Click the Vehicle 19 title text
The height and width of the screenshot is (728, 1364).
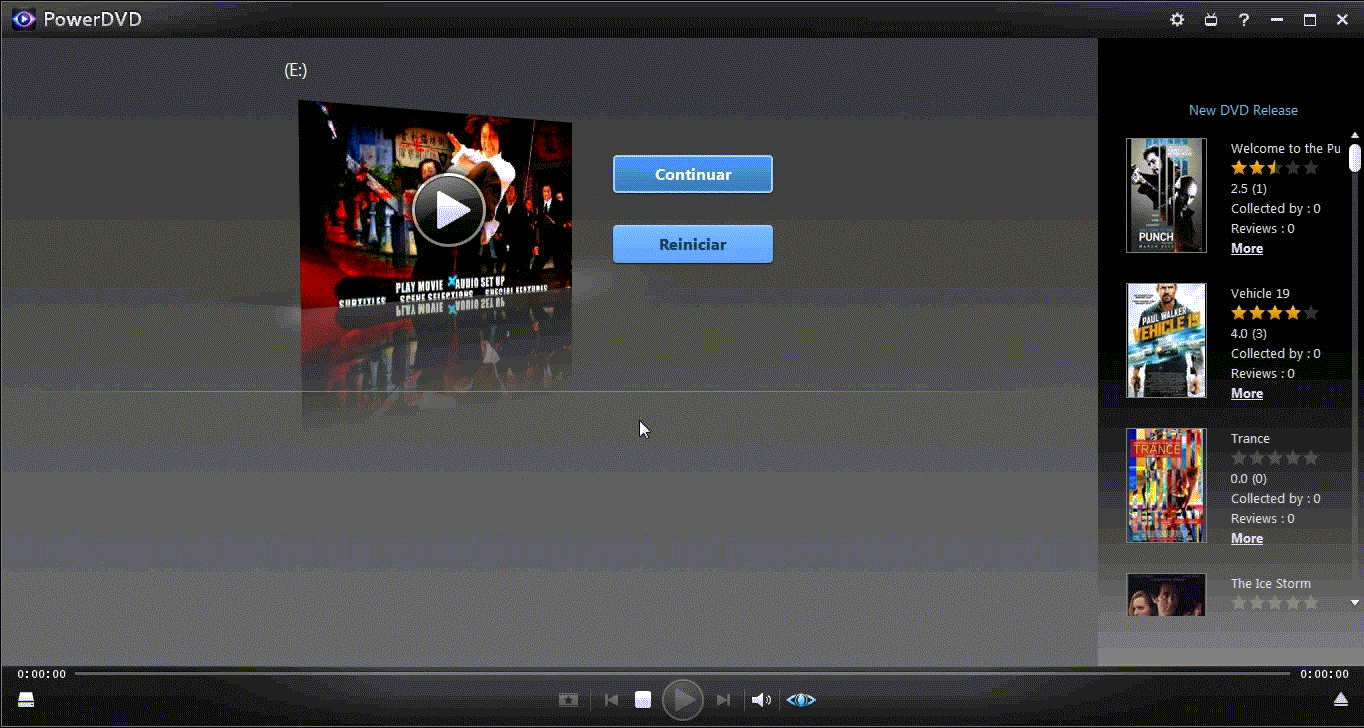pyautogui.click(x=1260, y=293)
